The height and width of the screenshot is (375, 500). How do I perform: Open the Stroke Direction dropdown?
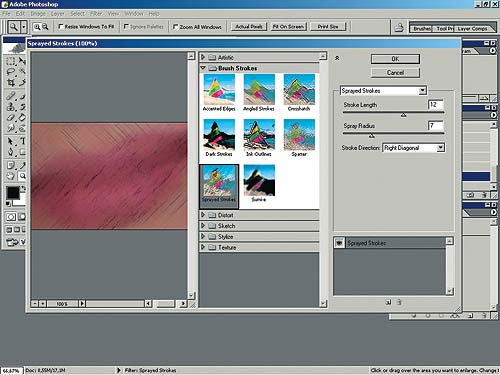[441, 148]
